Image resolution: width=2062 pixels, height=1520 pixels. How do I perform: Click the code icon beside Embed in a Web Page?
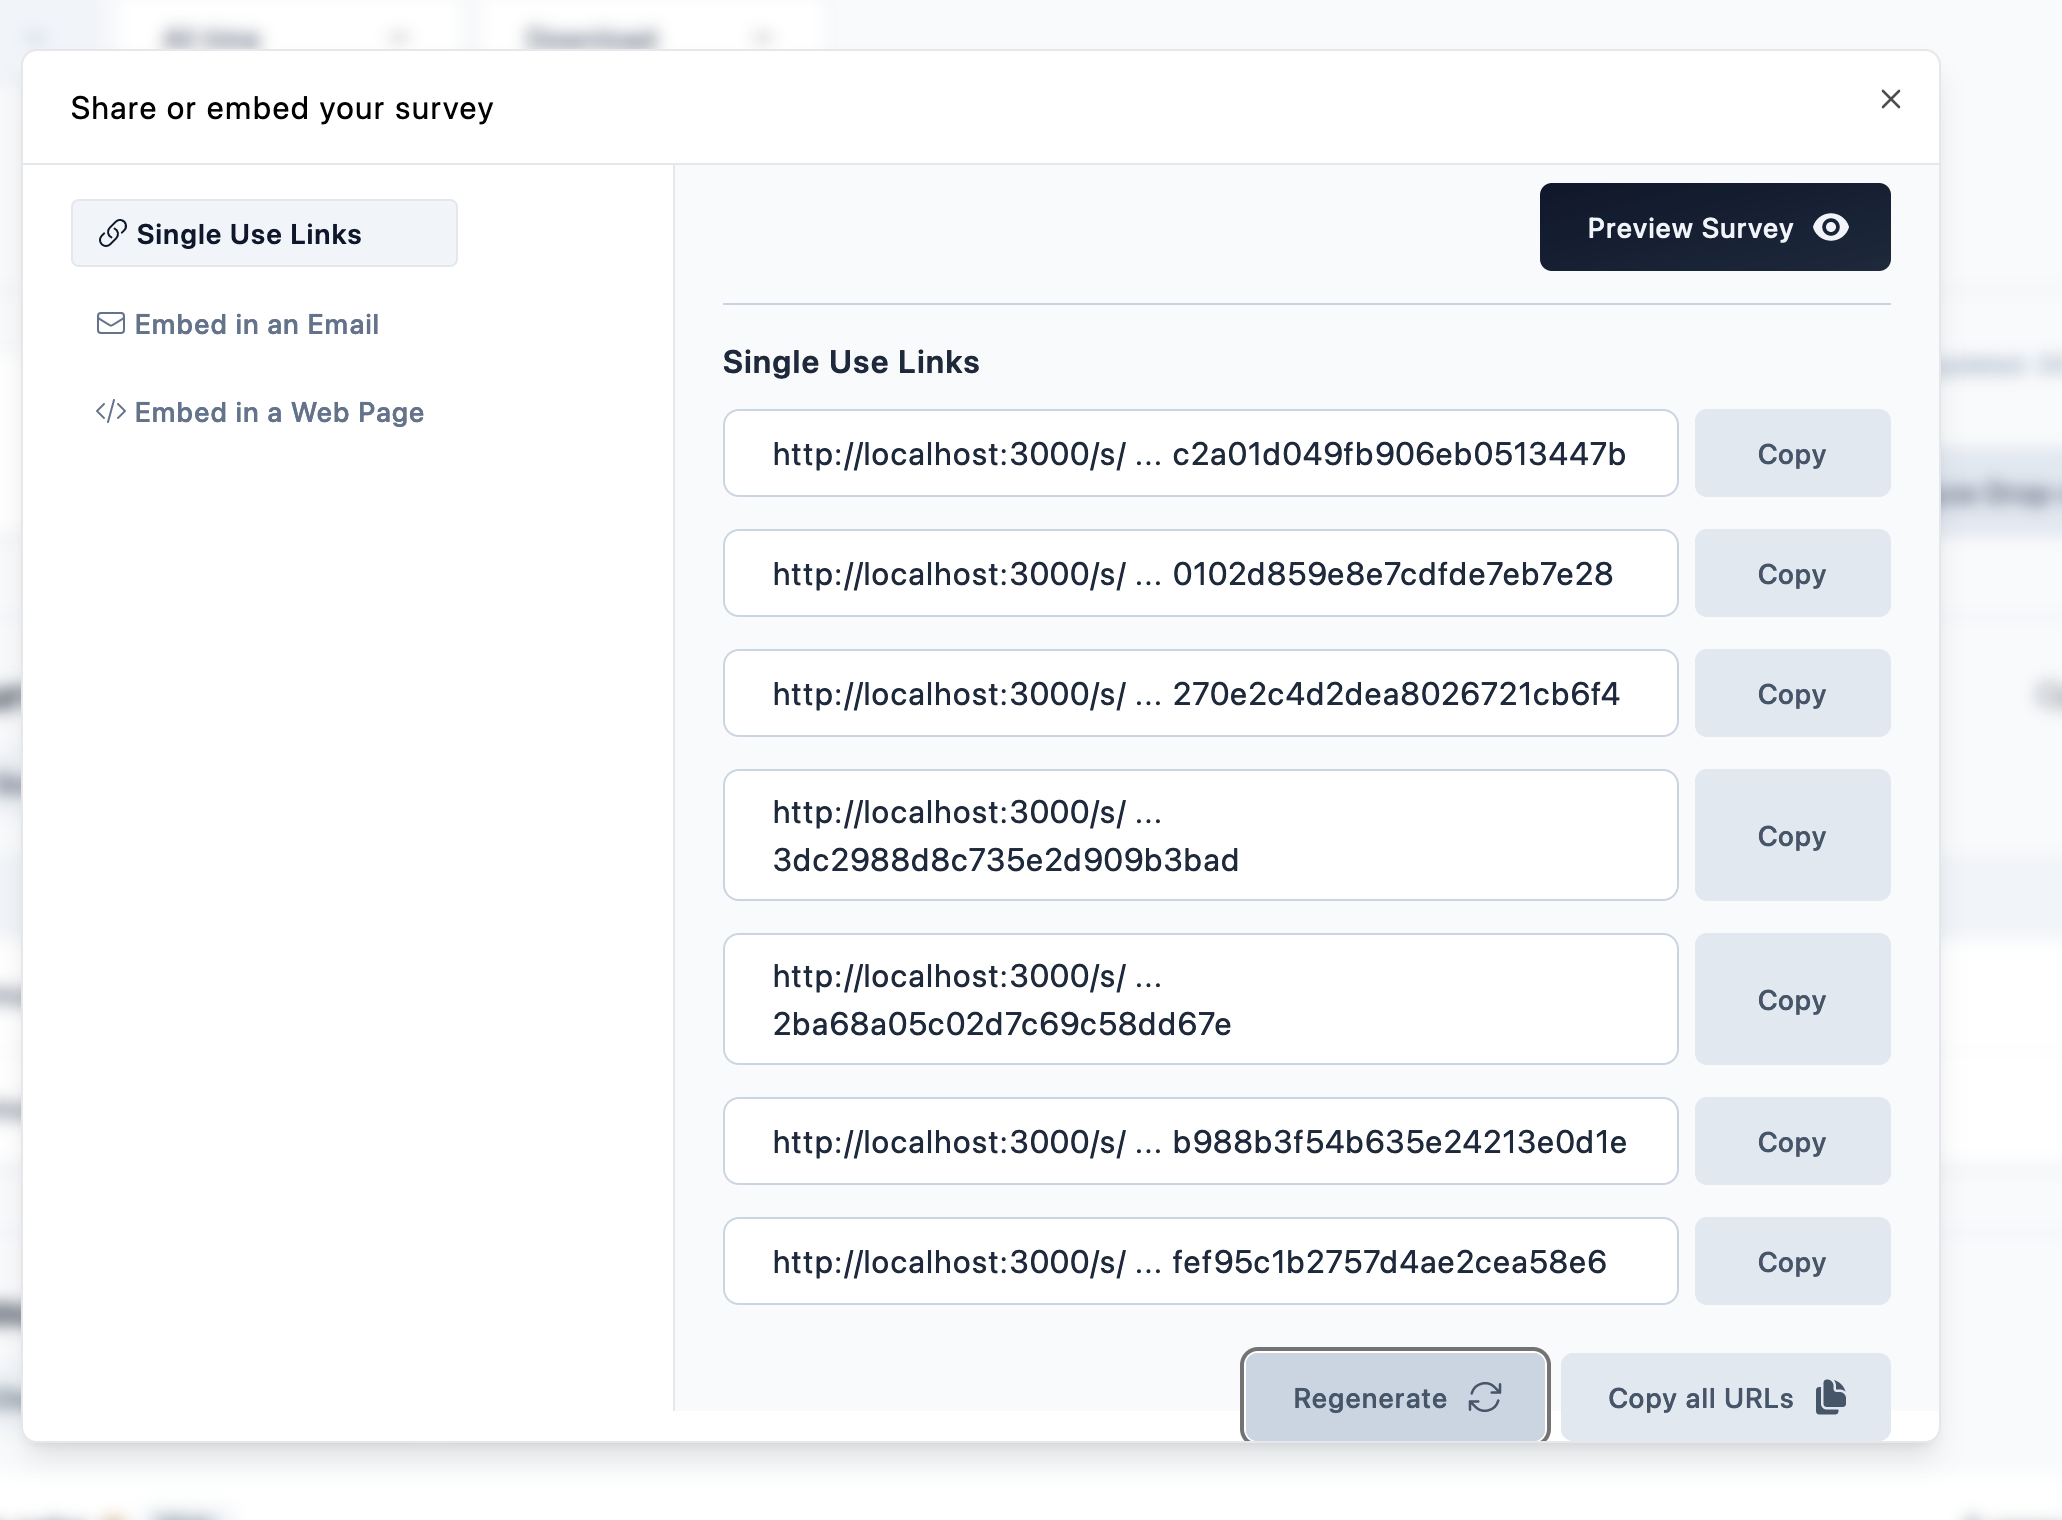pyautogui.click(x=111, y=411)
